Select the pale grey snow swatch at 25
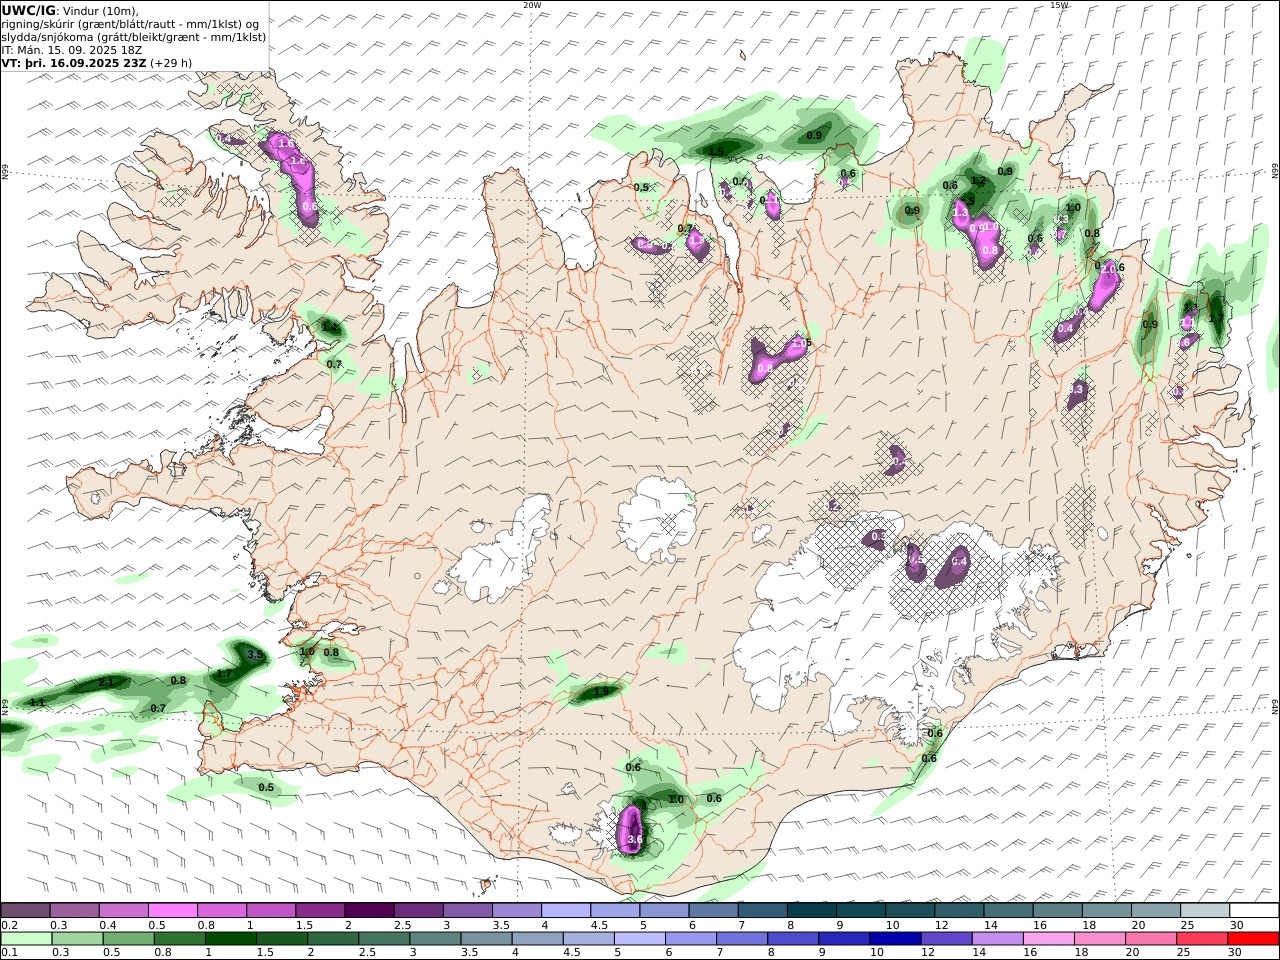The height and width of the screenshot is (960, 1280). tap(1204, 911)
